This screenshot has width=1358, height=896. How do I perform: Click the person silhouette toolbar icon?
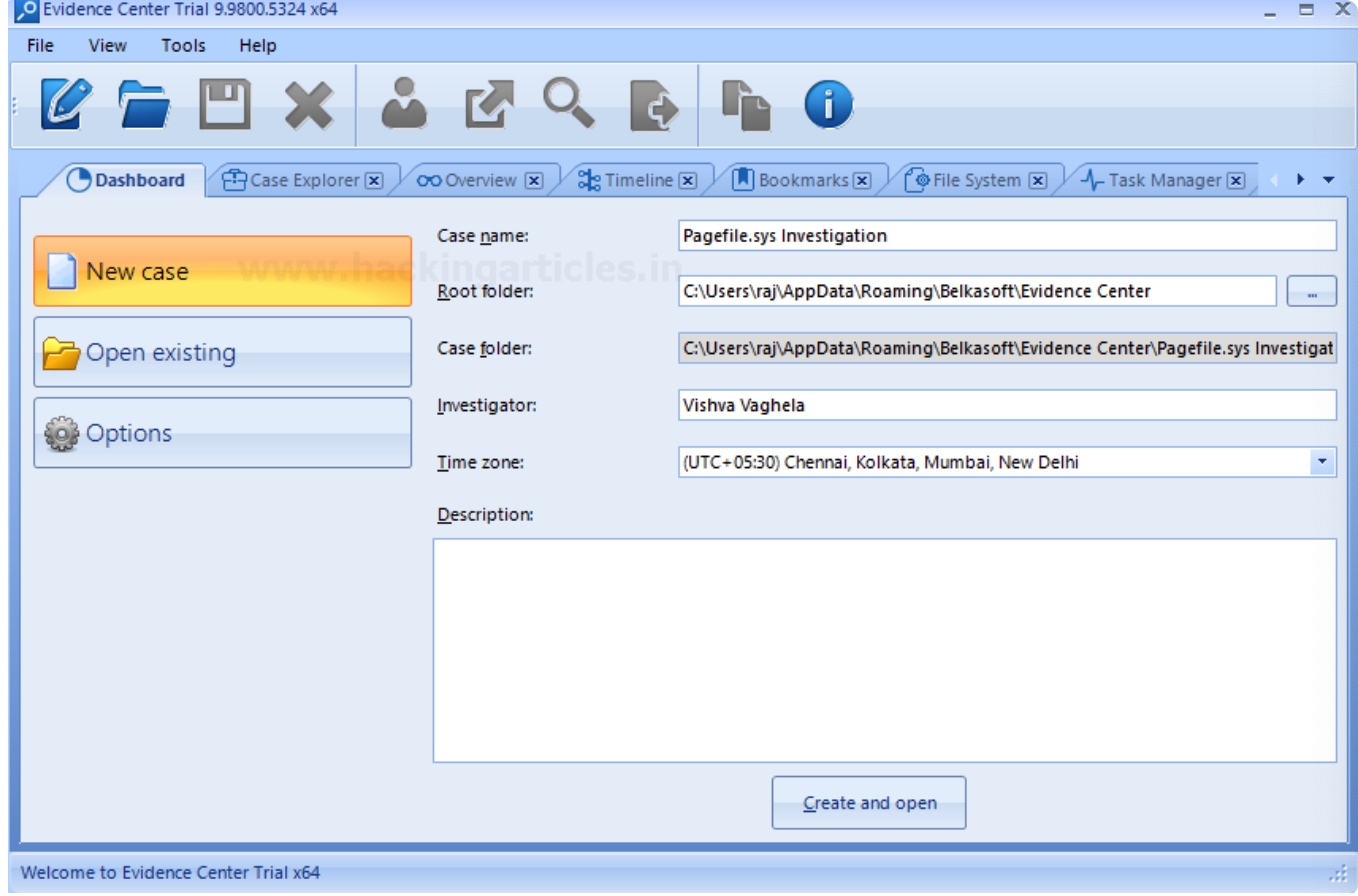pyautogui.click(x=405, y=104)
